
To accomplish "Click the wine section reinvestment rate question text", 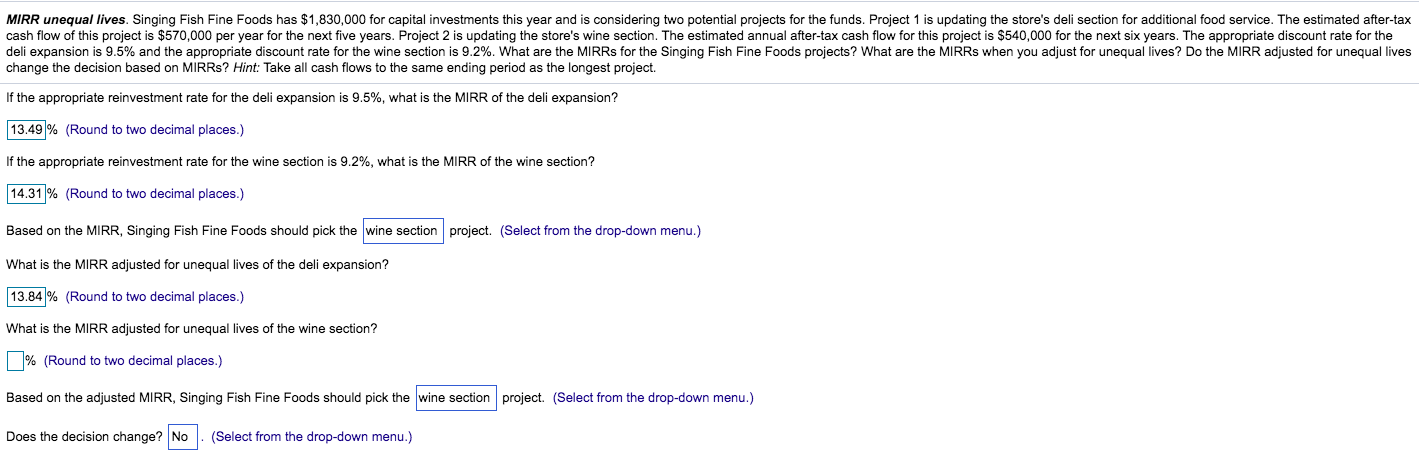I will (300, 162).
